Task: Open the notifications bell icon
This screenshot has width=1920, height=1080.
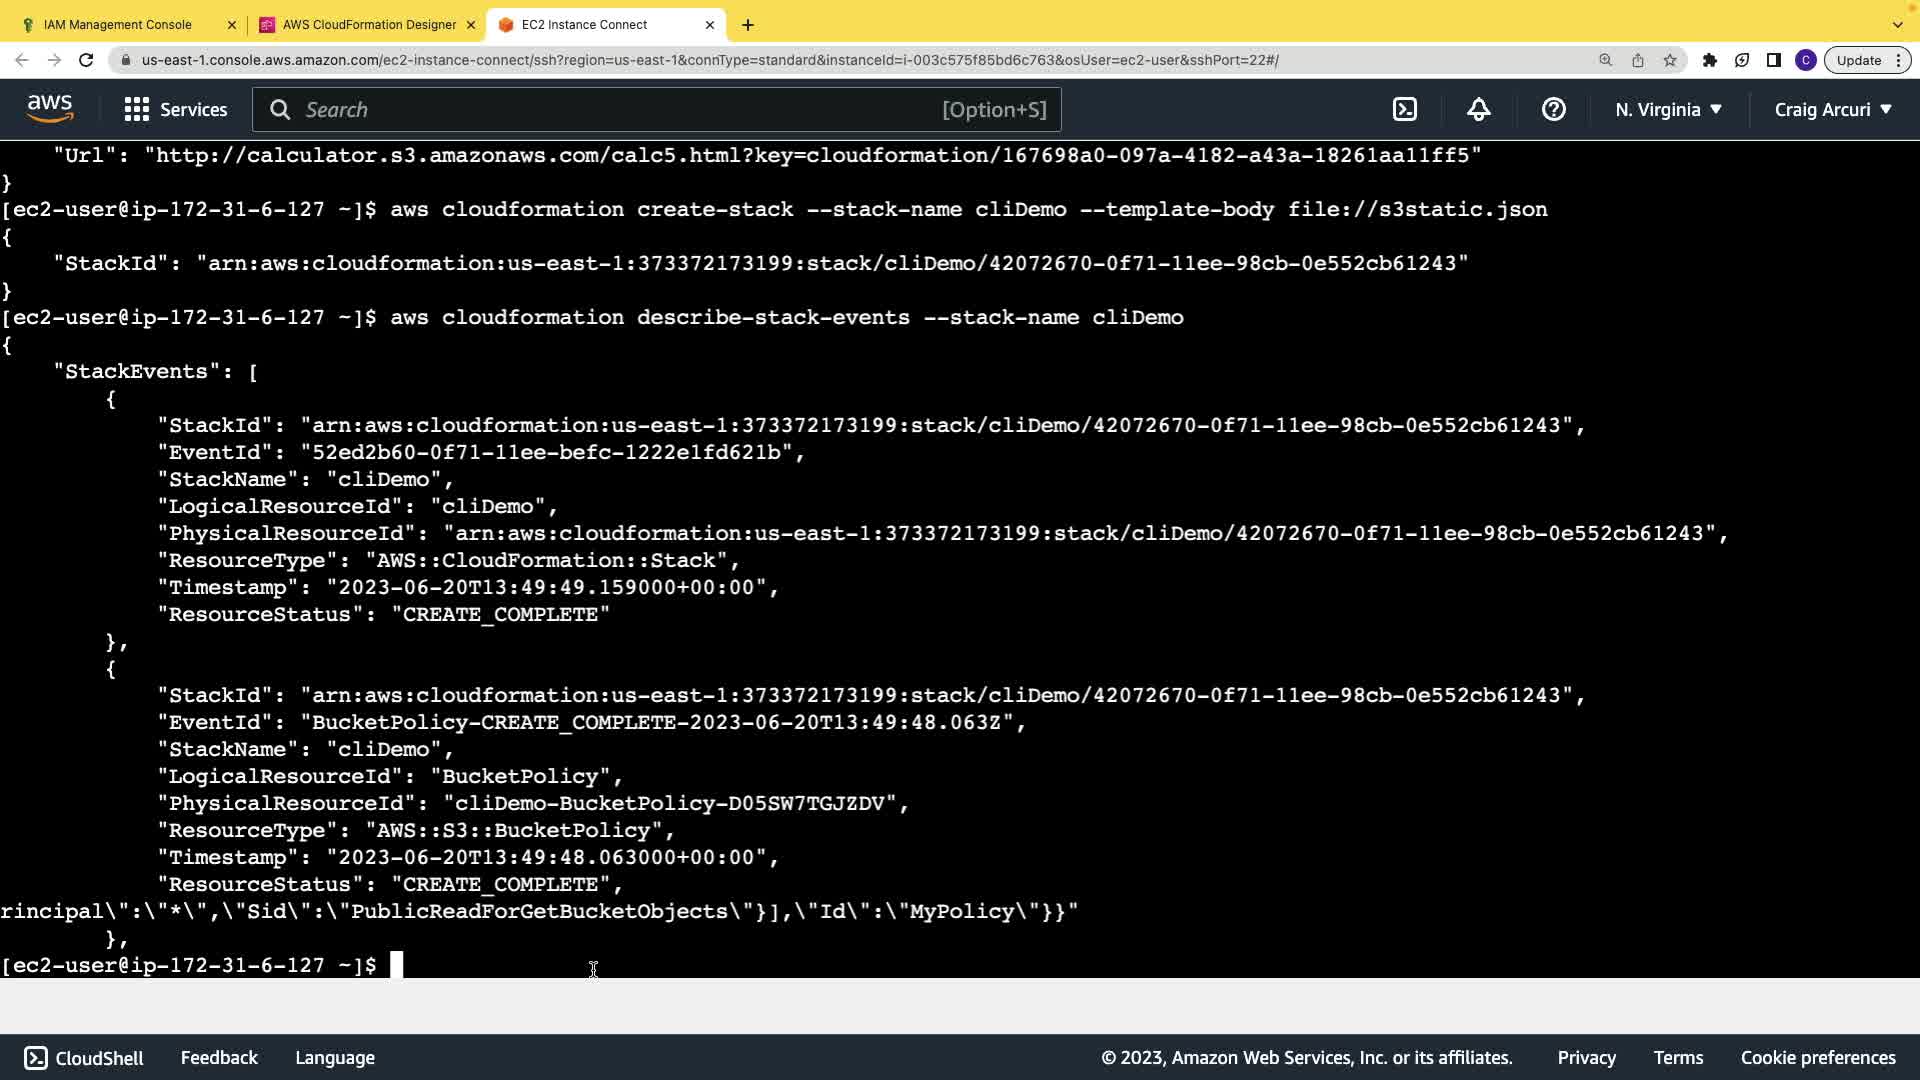Action: coord(1479,110)
